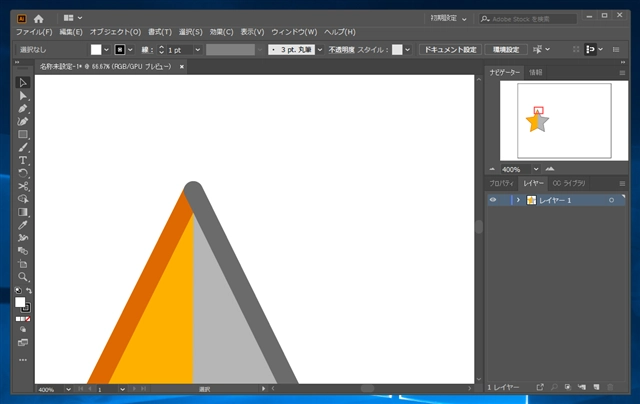The image size is (640, 404).
Task: Open the stroke weight 1 pt dropdown
Action: (x=198, y=50)
